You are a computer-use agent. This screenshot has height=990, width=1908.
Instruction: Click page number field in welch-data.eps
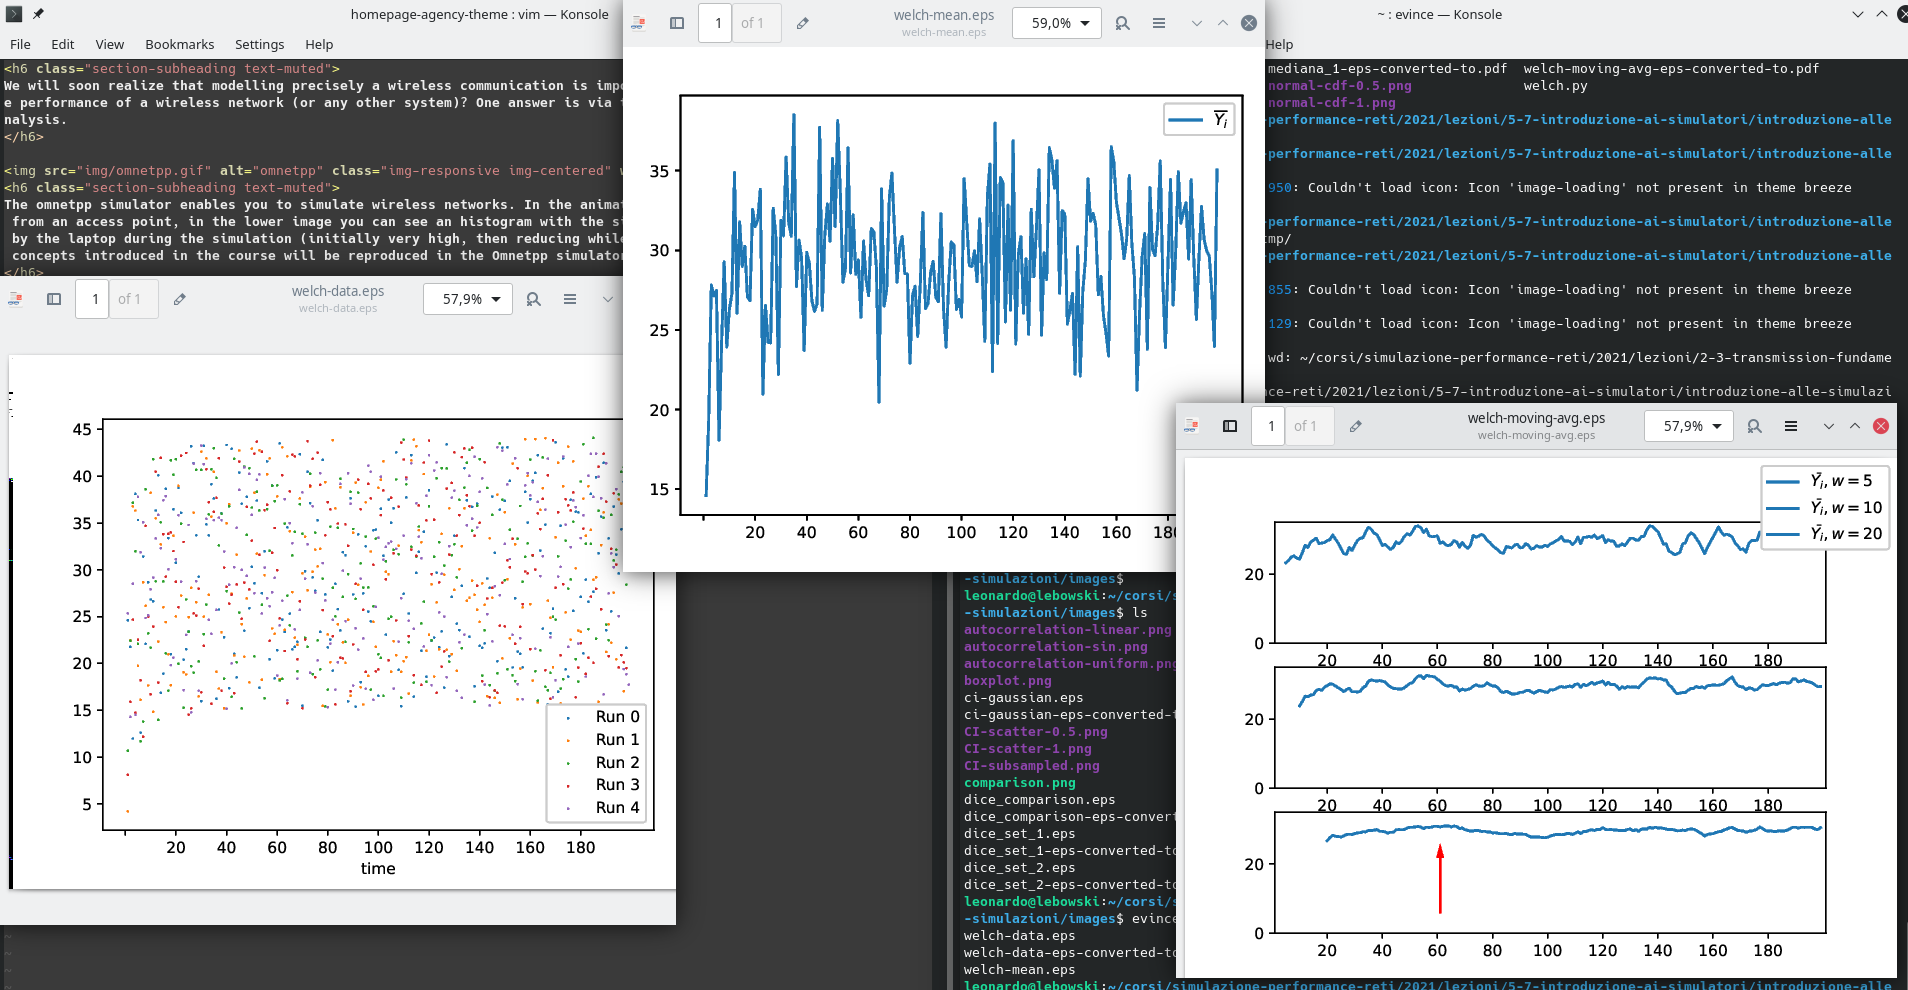tap(93, 299)
